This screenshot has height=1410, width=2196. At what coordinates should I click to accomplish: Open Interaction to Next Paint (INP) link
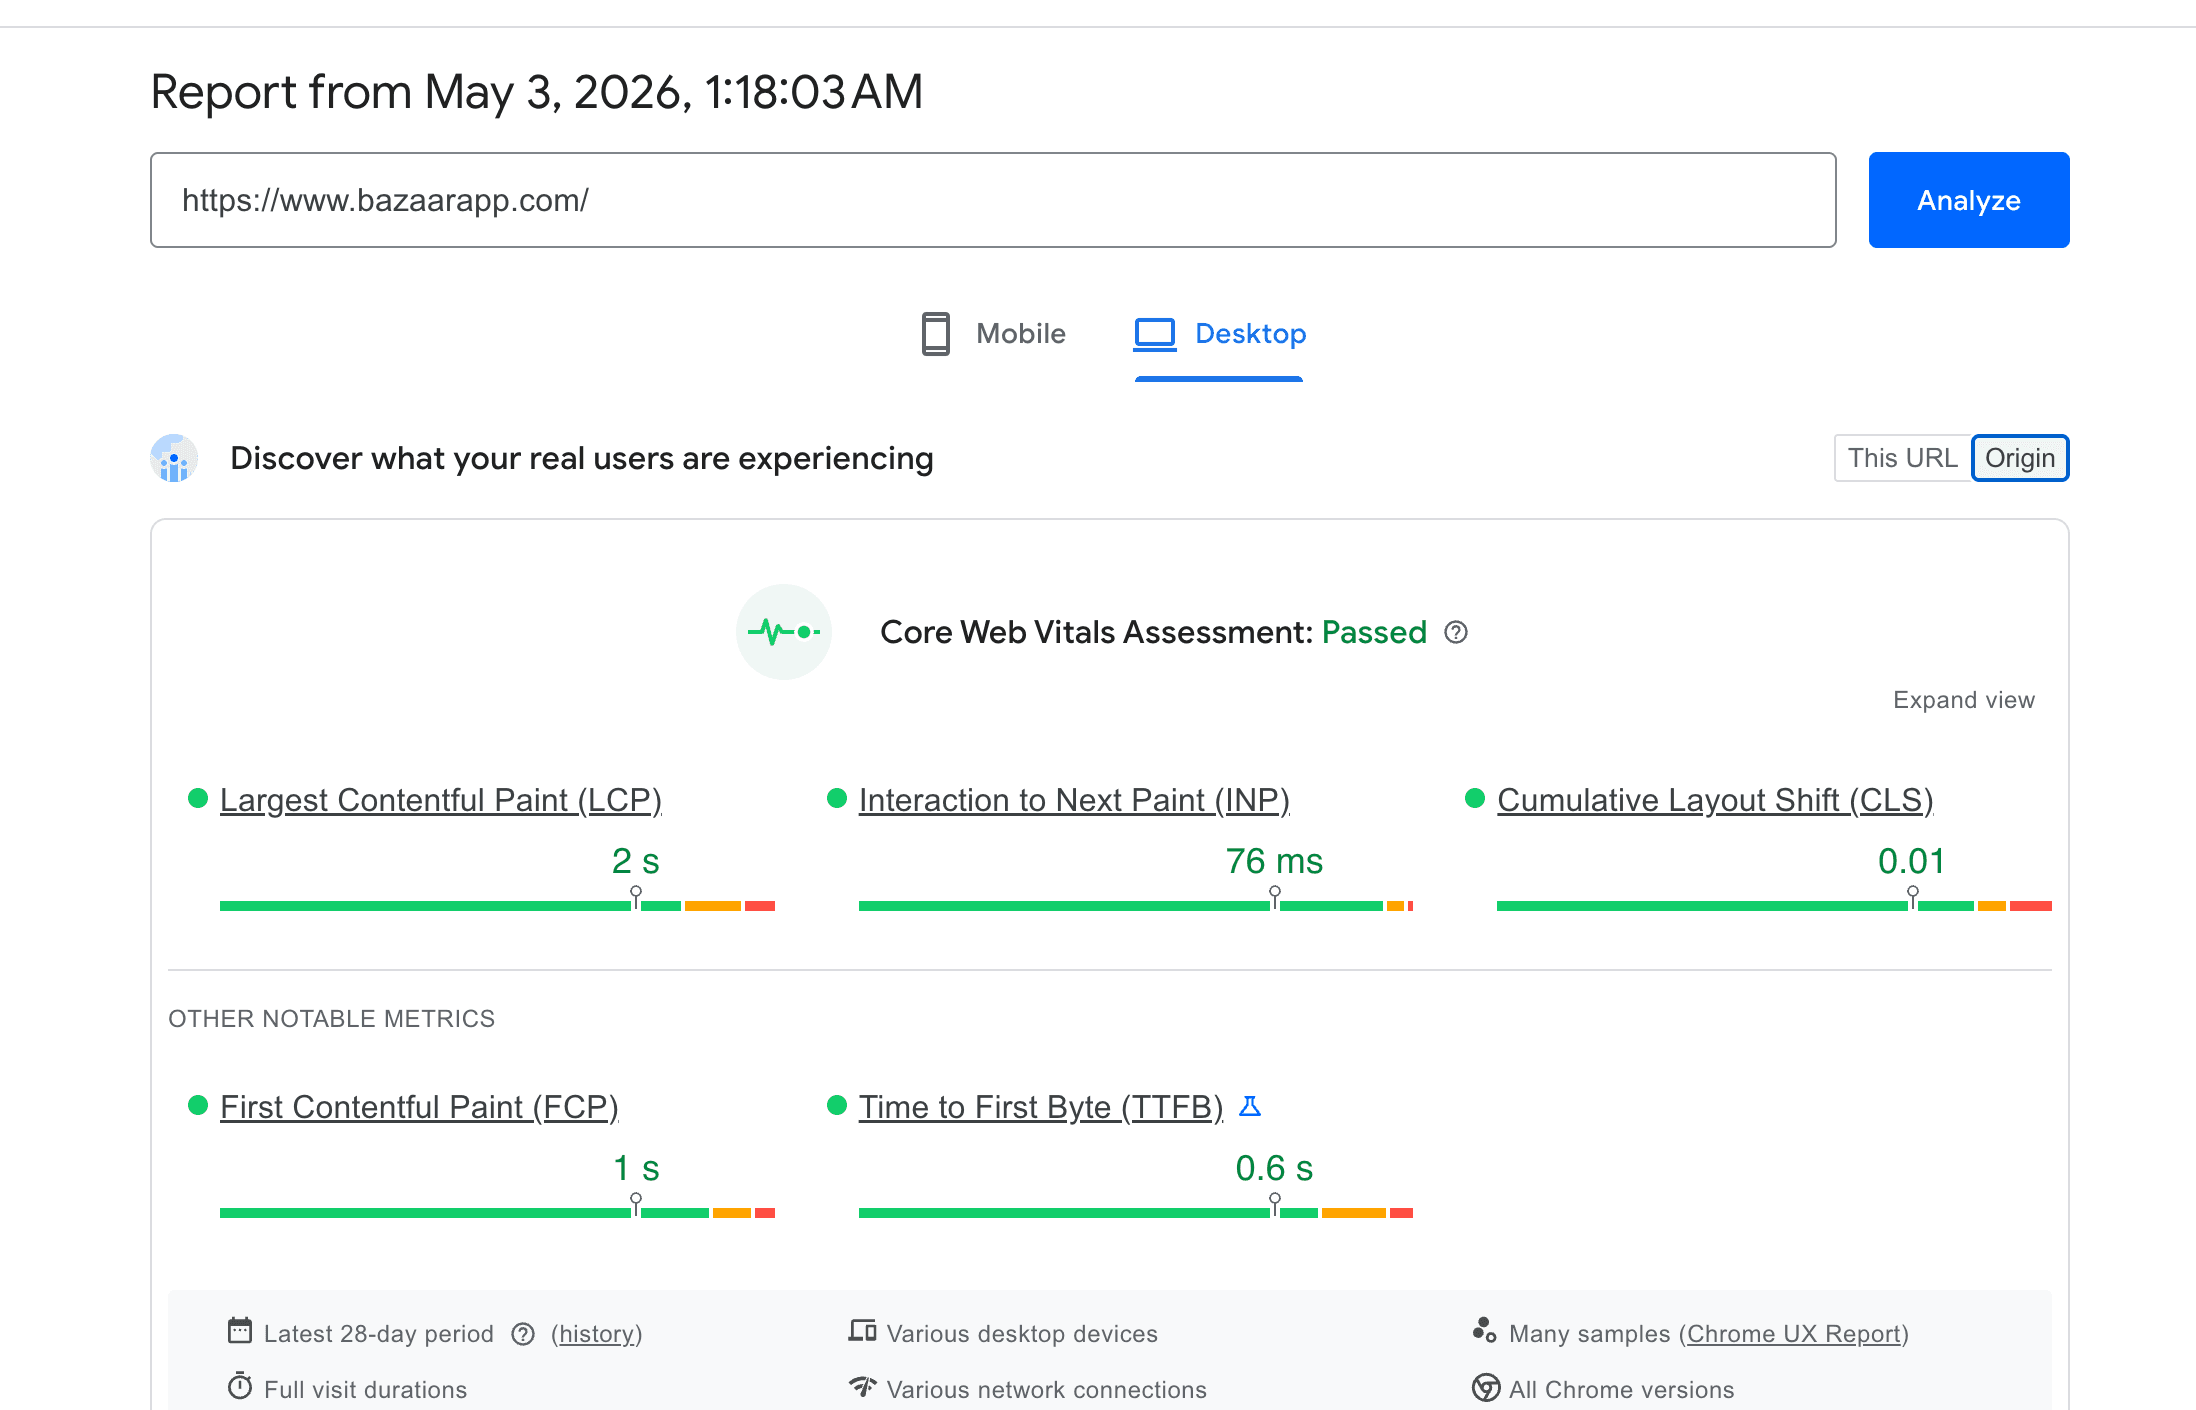(1074, 800)
